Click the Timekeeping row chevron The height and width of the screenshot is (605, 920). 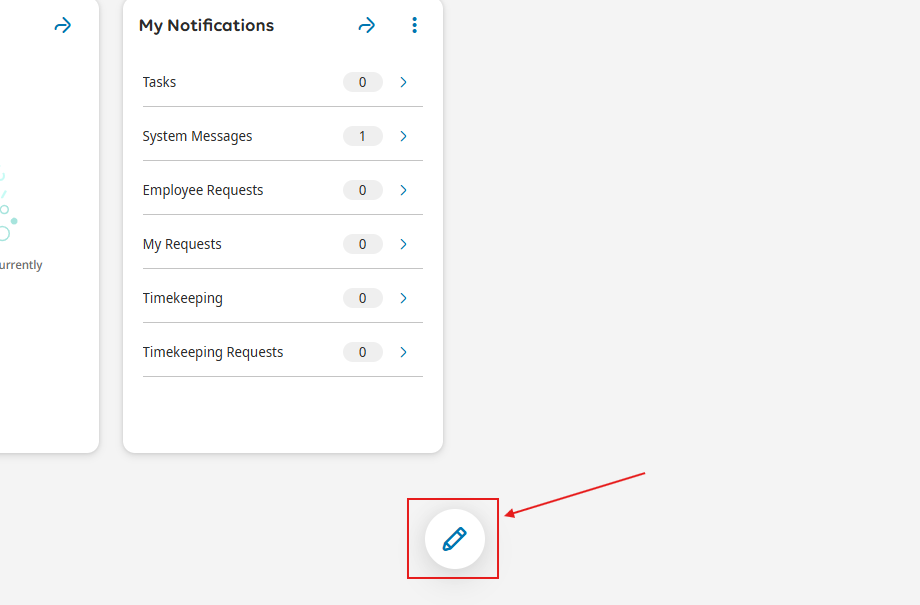[404, 298]
